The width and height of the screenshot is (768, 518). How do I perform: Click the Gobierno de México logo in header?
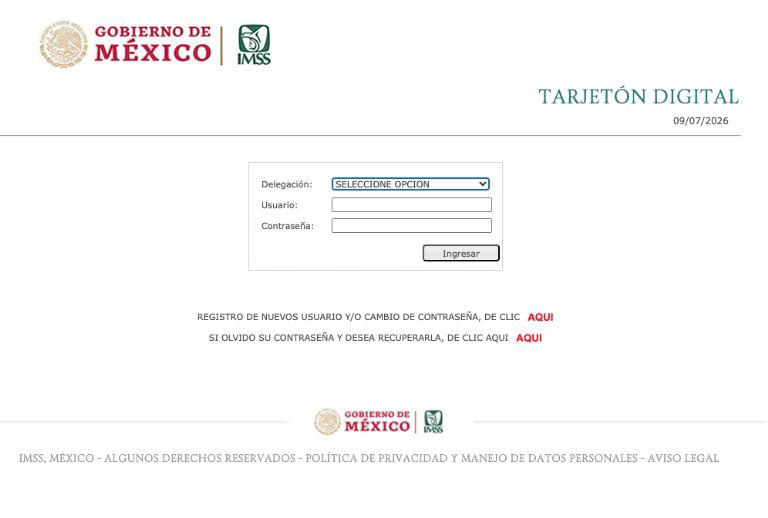(x=125, y=44)
